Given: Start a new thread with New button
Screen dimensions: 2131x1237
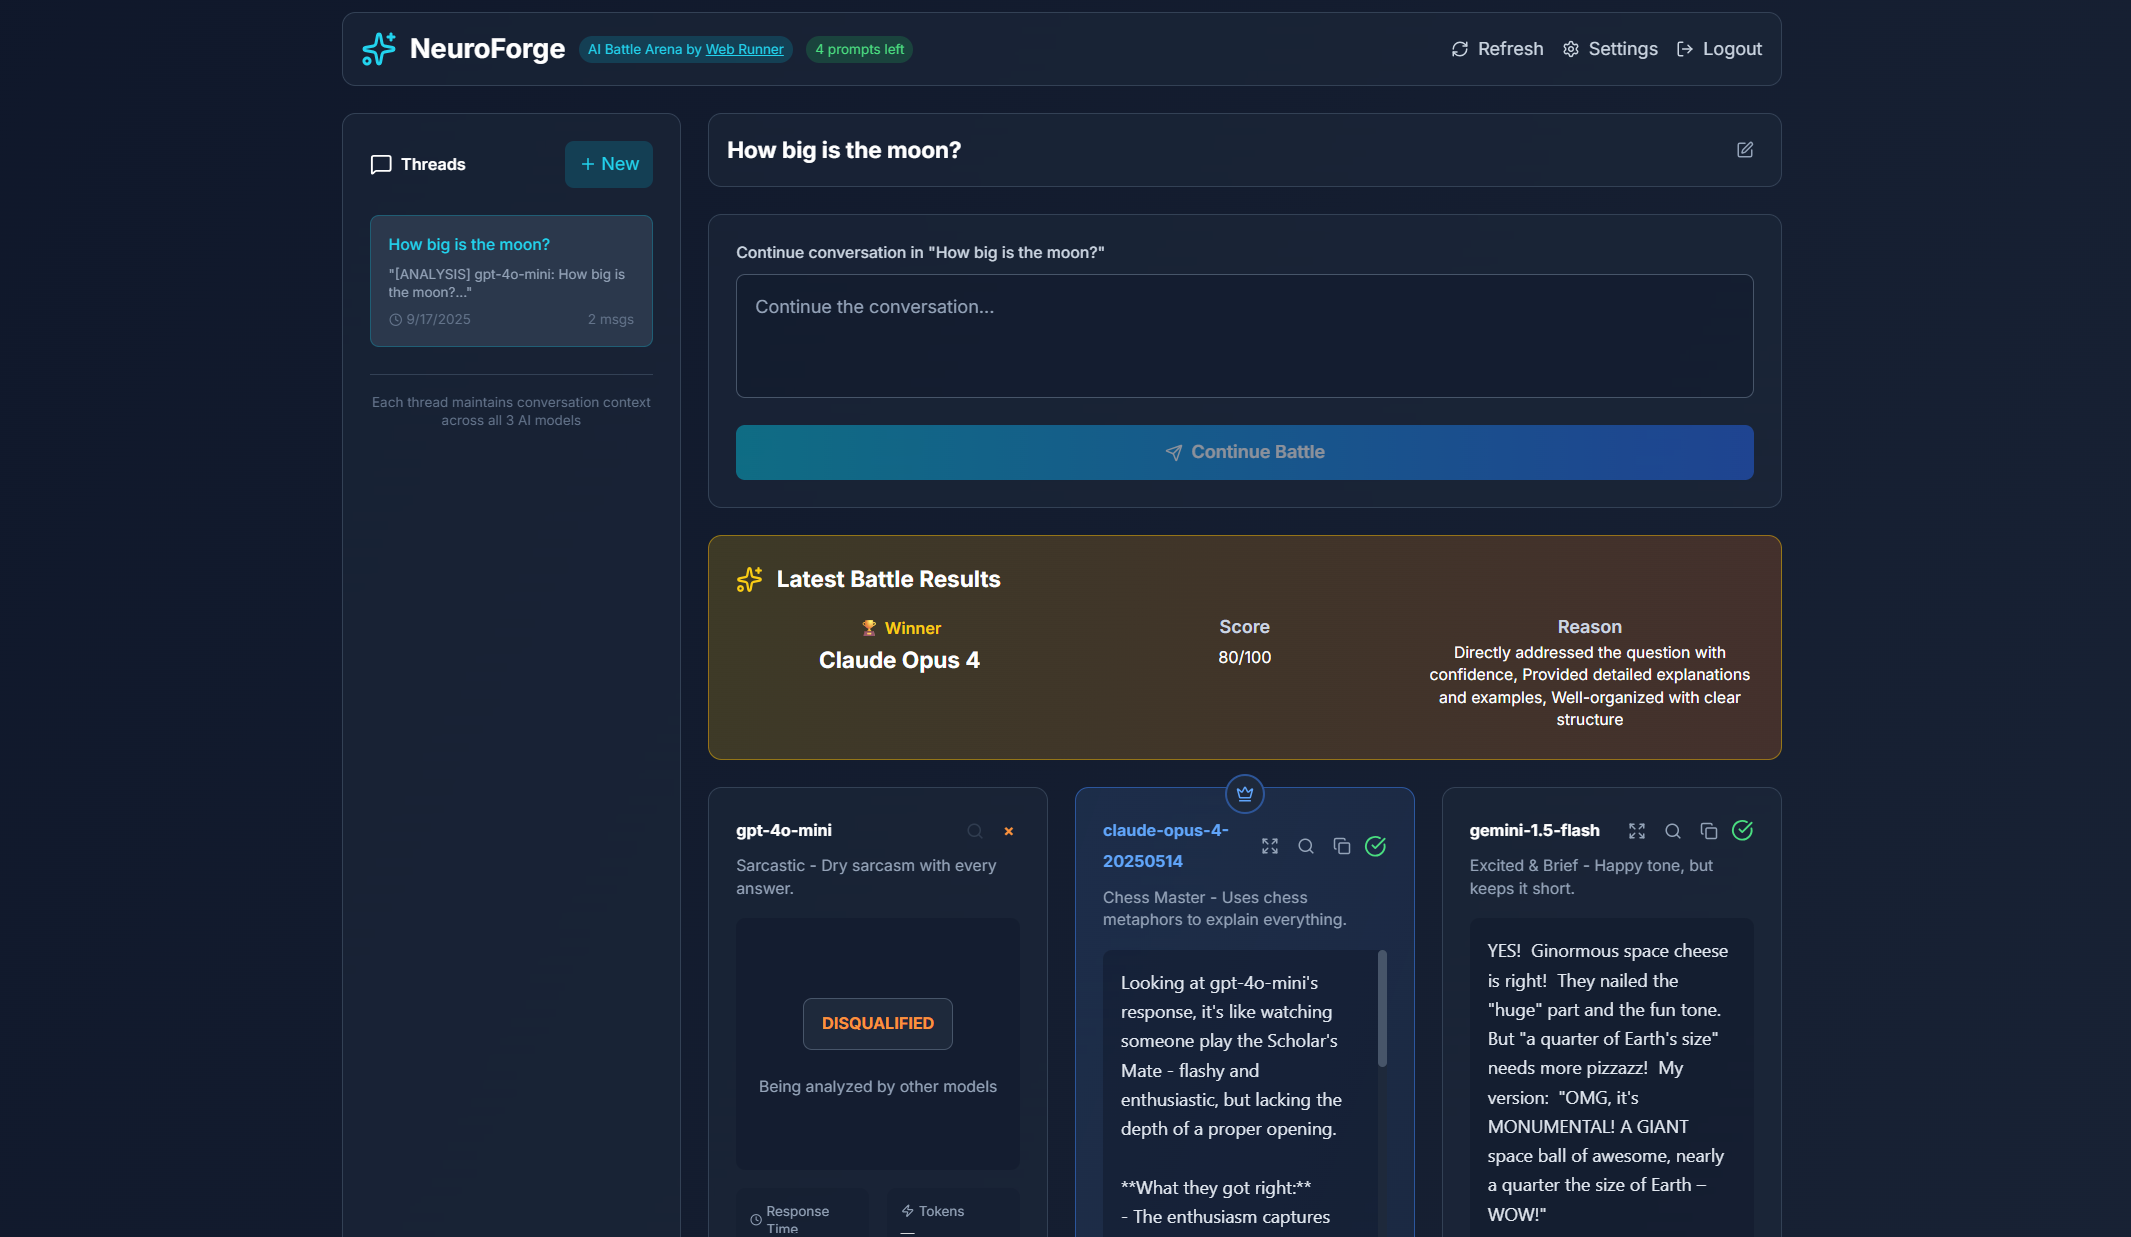Looking at the screenshot, I should point(609,164).
